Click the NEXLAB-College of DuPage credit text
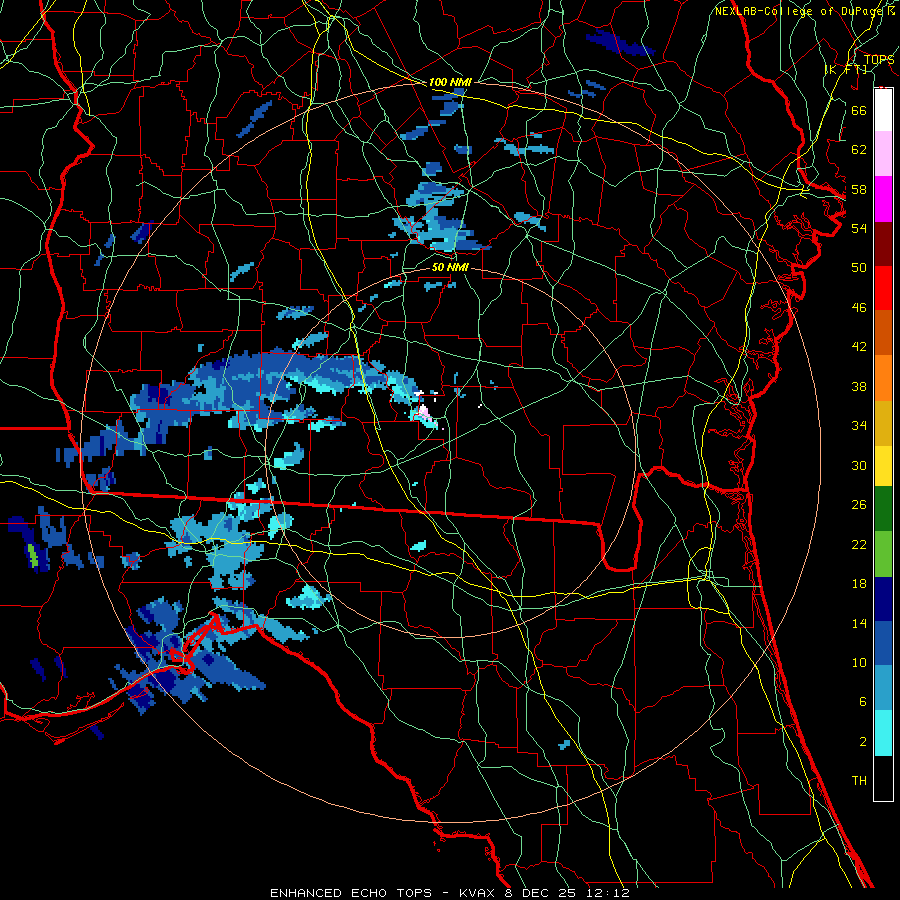Viewport: 900px width, 900px height. coord(801,11)
